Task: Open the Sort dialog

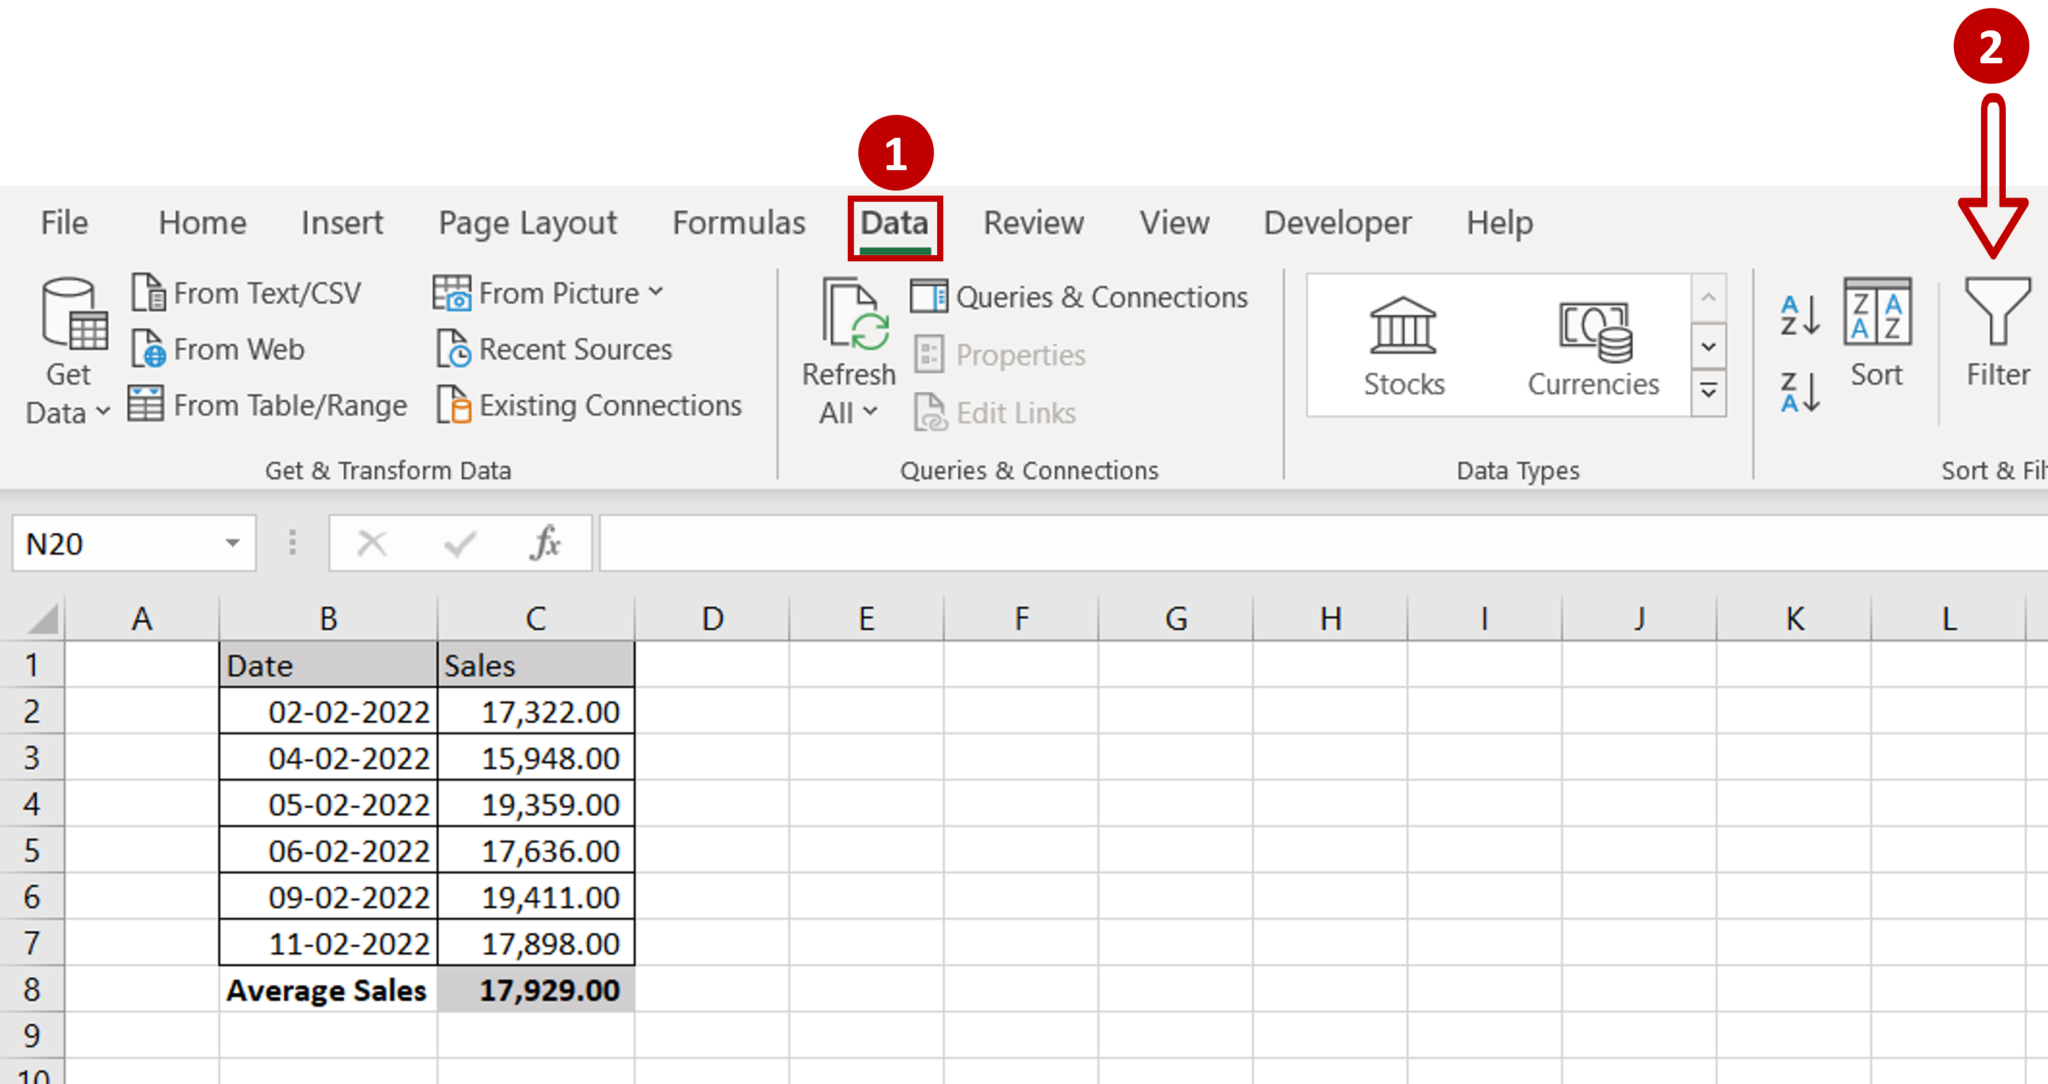Action: [1877, 333]
